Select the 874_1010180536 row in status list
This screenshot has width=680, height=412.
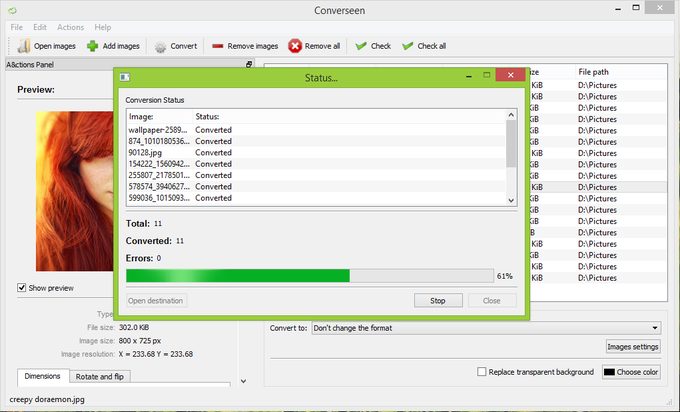pos(316,141)
